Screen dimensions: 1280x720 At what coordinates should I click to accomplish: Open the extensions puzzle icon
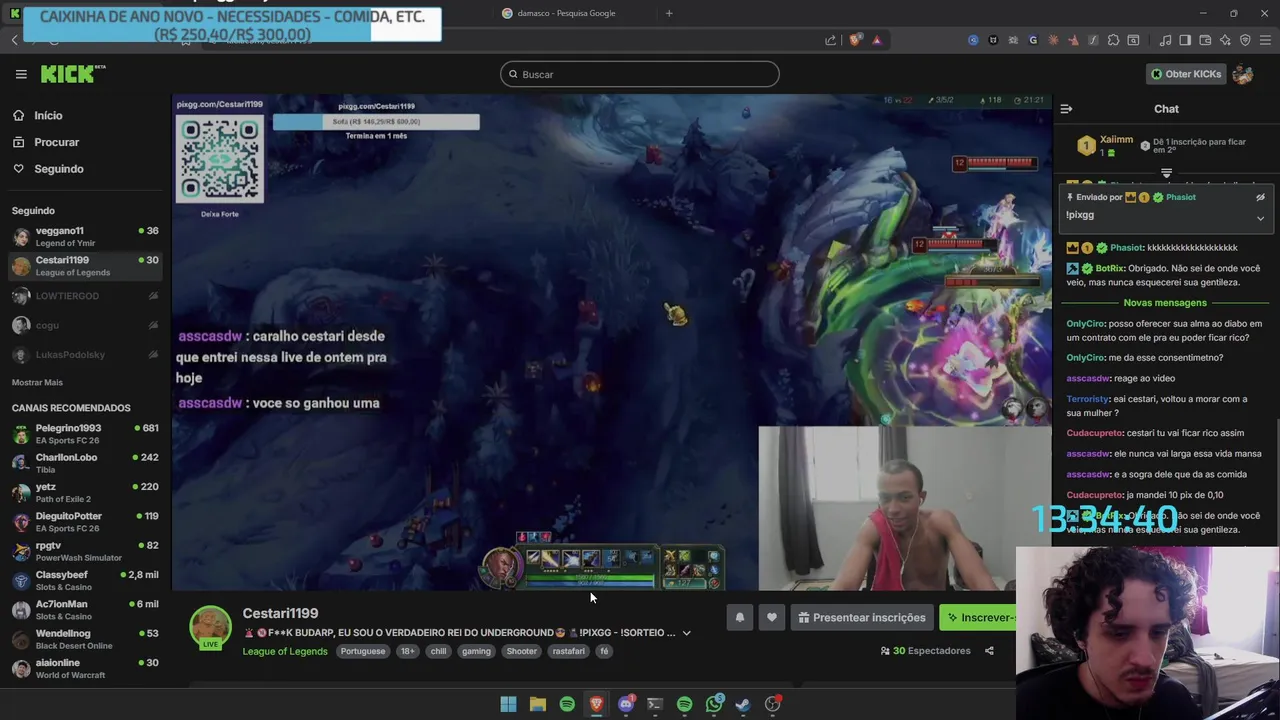click(1113, 40)
